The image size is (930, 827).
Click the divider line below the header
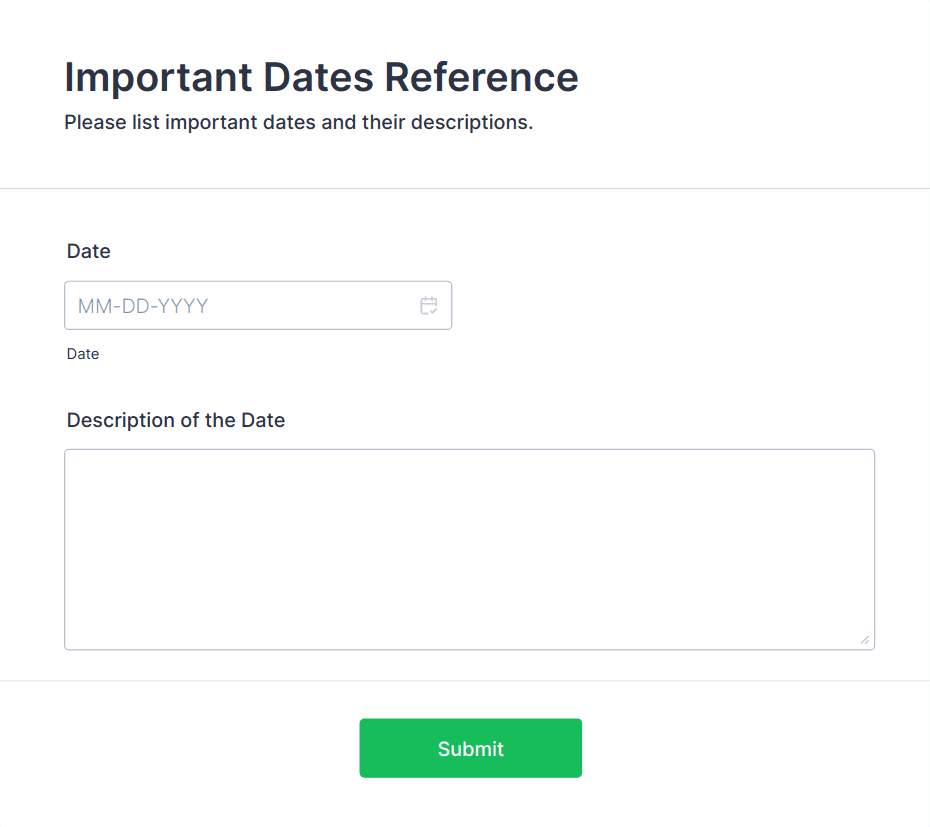coord(465,188)
